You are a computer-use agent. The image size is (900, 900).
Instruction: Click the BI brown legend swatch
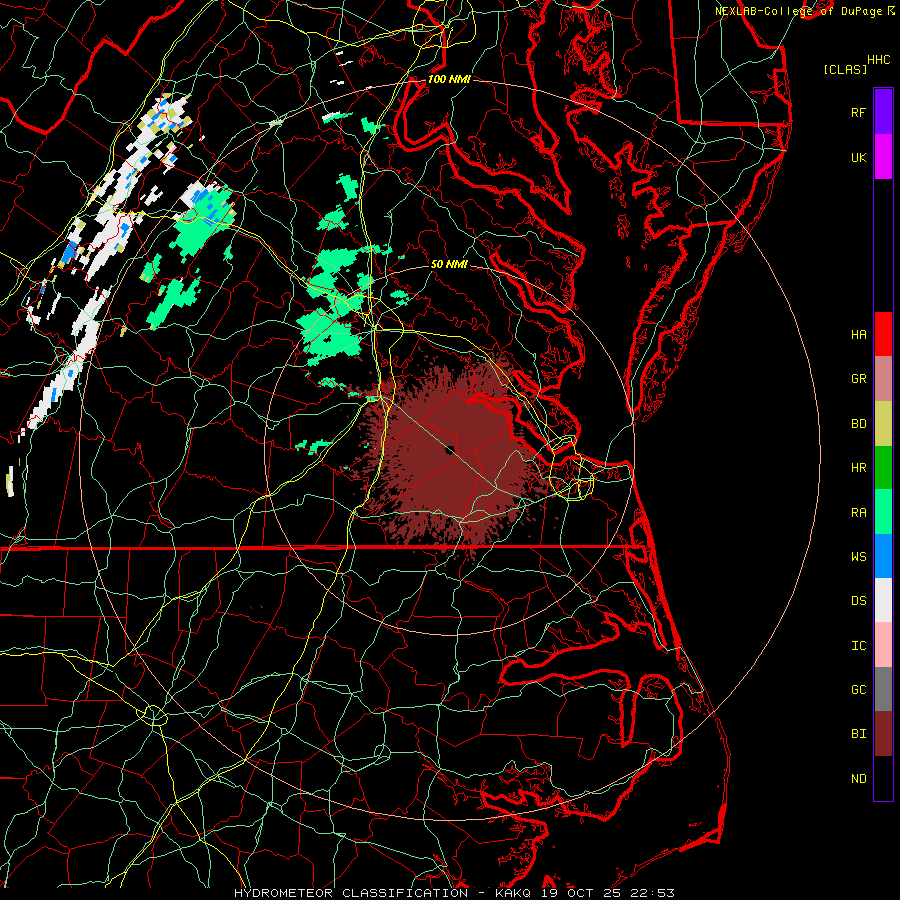[x=883, y=734]
